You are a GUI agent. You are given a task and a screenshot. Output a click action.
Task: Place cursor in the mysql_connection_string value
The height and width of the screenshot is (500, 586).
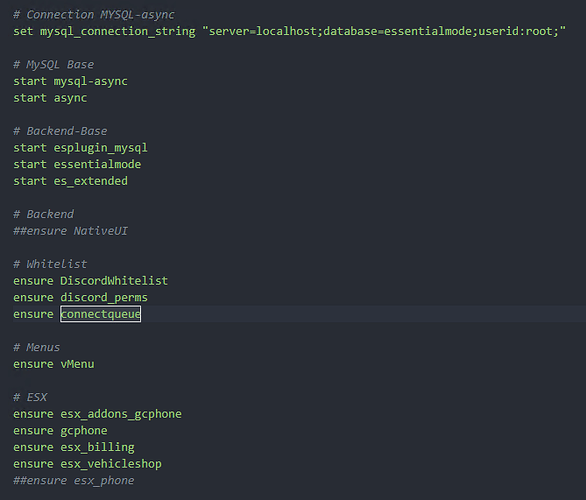point(384,31)
